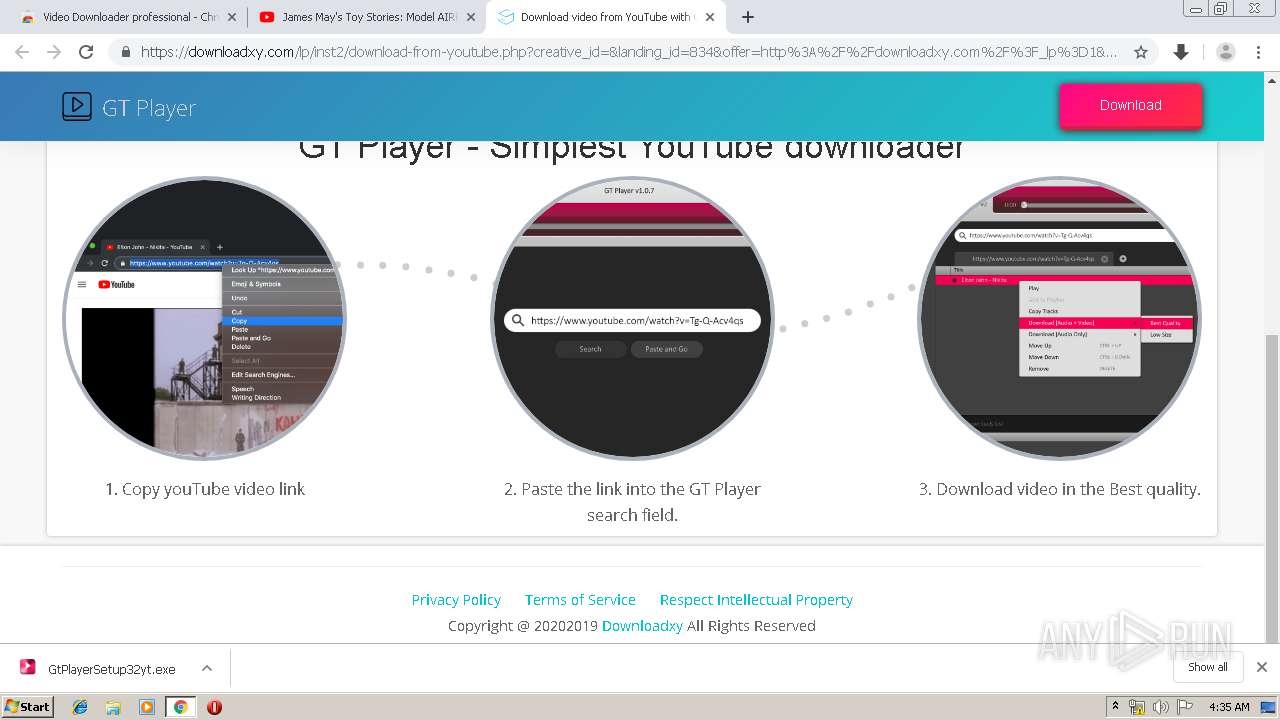Open Windows Explorer folder in taskbar

(x=113, y=707)
